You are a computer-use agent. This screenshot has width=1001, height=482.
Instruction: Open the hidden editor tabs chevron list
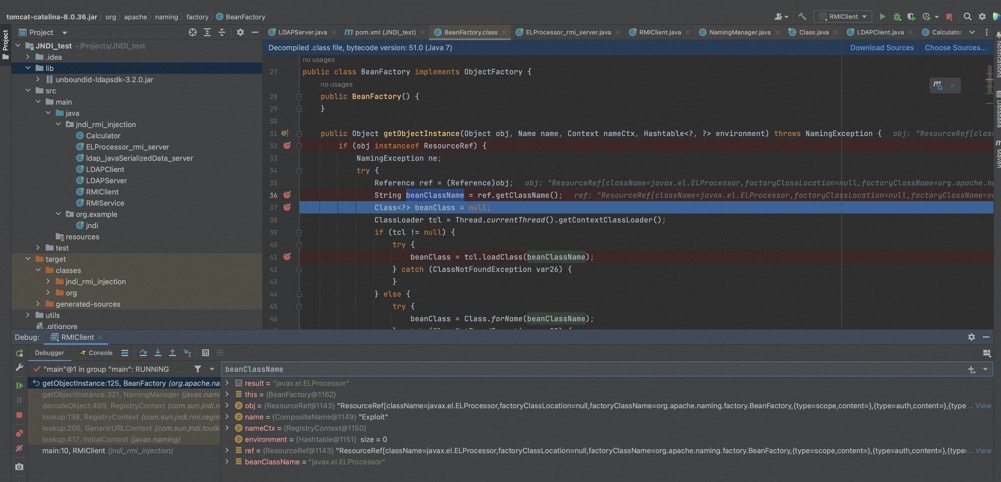point(972,32)
